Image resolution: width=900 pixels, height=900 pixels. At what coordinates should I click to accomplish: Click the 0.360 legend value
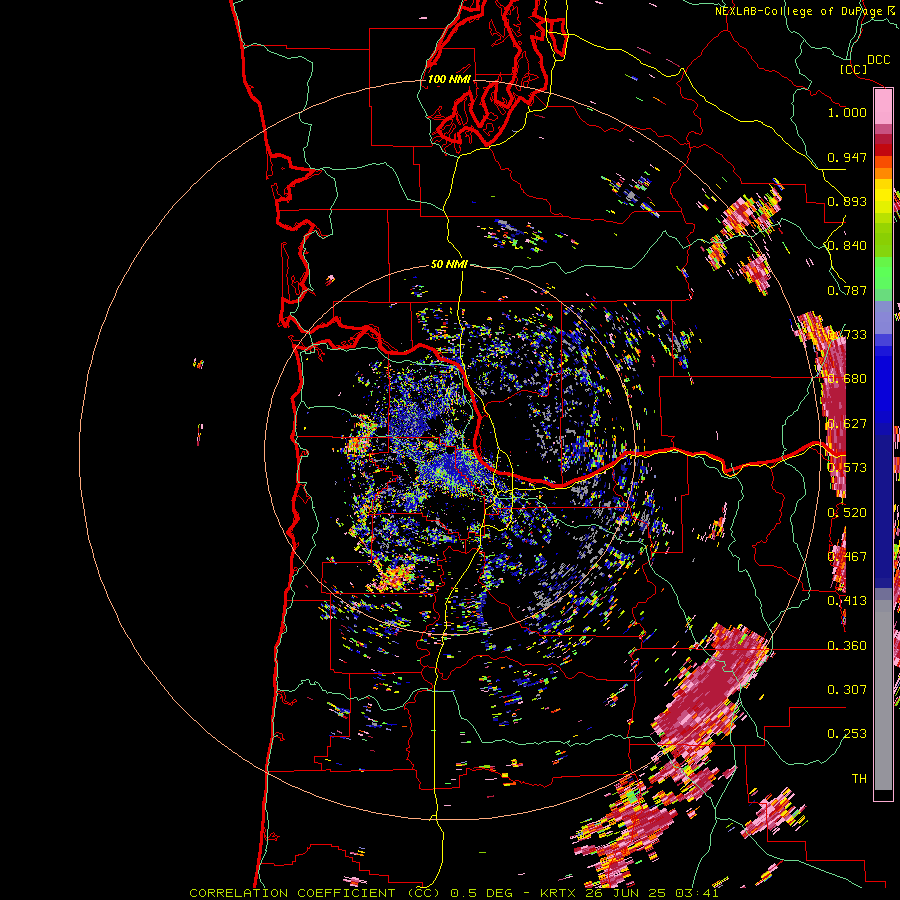(847, 646)
